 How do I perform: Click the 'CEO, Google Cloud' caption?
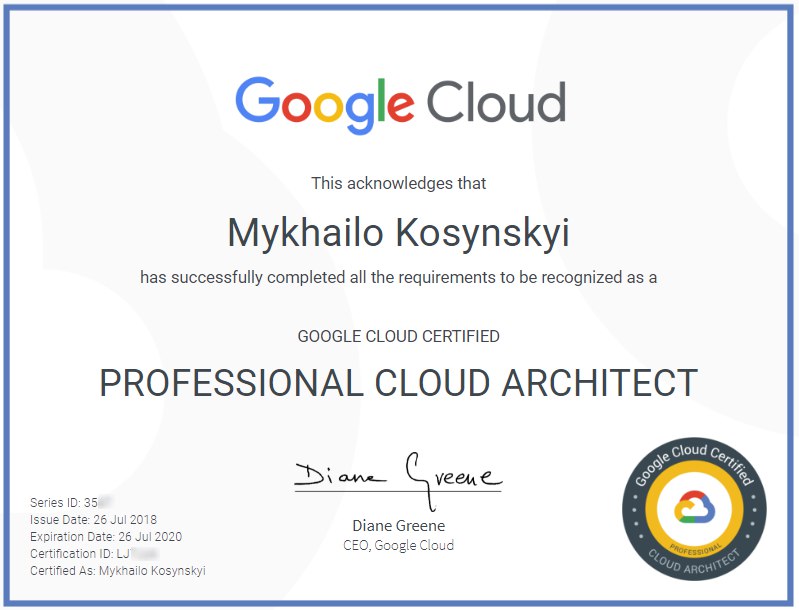pyautogui.click(x=398, y=545)
